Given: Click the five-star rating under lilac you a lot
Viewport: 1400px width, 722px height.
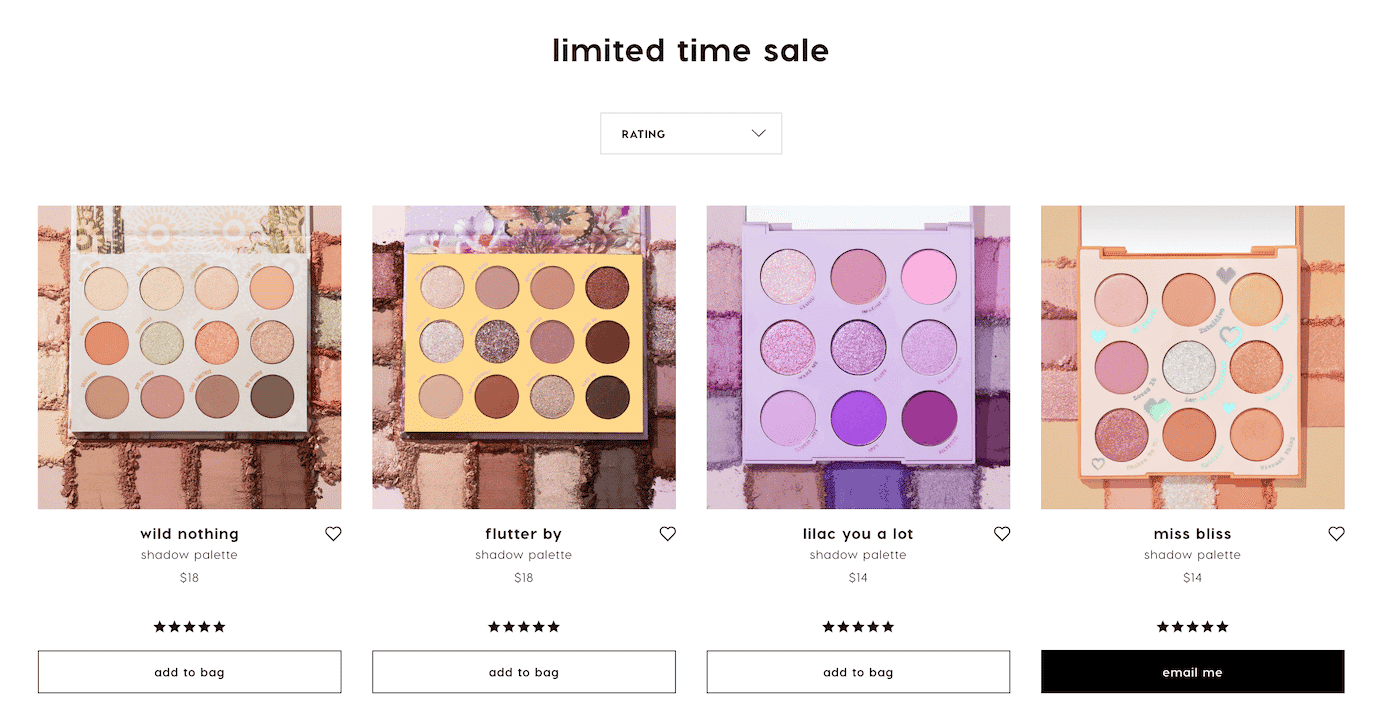Looking at the screenshot, I should [858, 626].
